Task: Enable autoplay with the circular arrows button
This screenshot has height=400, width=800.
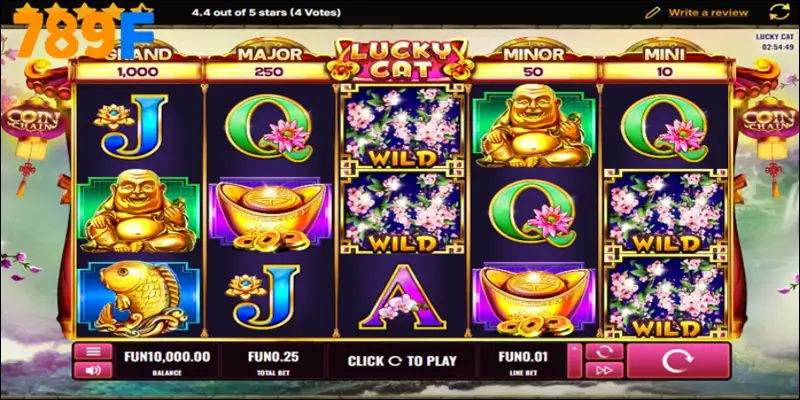Action: pyautogui.click(x=604, y=352)
